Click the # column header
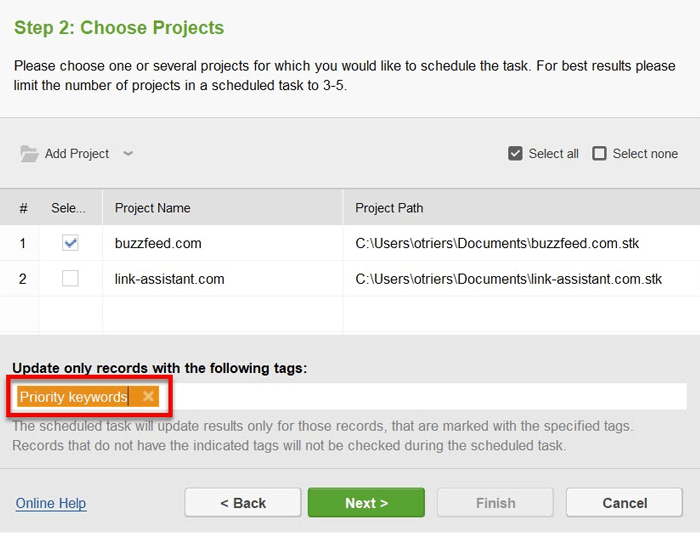This screenshot has height=533, width=700. (23, 208)
